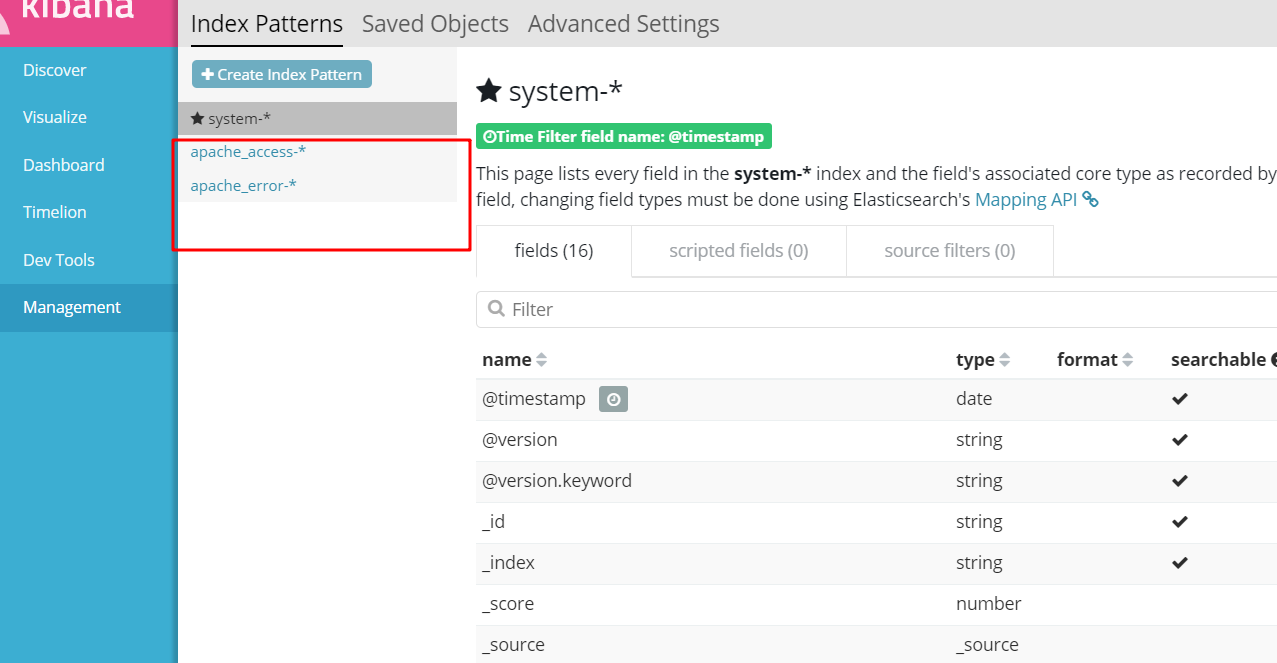
Task: Click the star icon beside system-* heading
Action: click(488, 91)
